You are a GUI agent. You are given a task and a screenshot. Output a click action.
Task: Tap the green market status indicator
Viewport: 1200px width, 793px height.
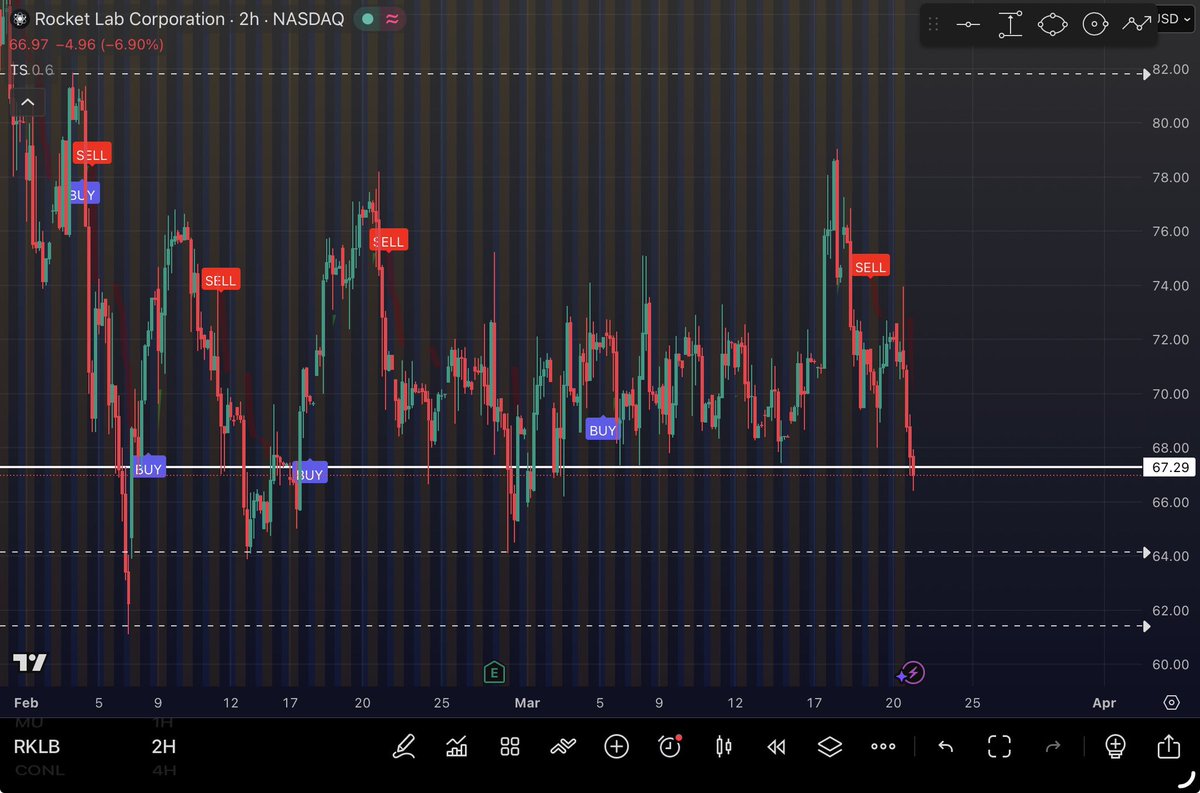coord(368,19)
